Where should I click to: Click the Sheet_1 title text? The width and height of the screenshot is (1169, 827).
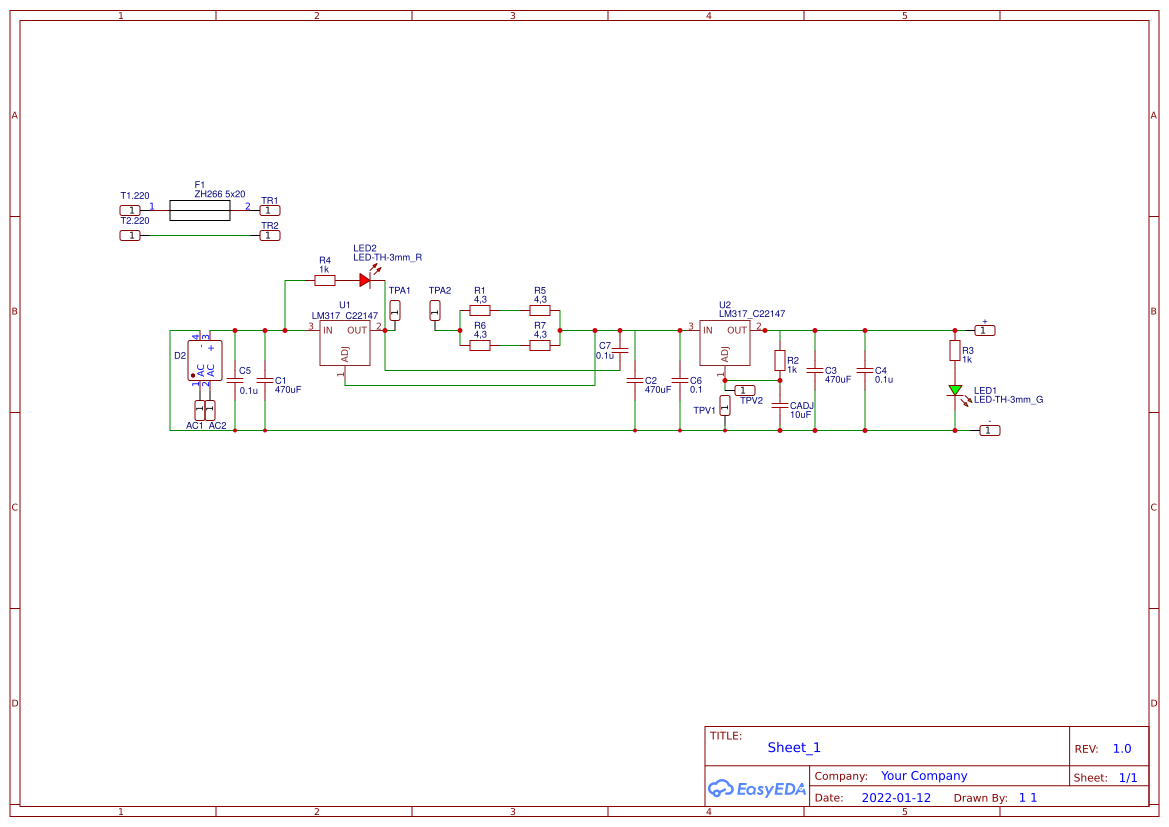(x=793, y=747)
